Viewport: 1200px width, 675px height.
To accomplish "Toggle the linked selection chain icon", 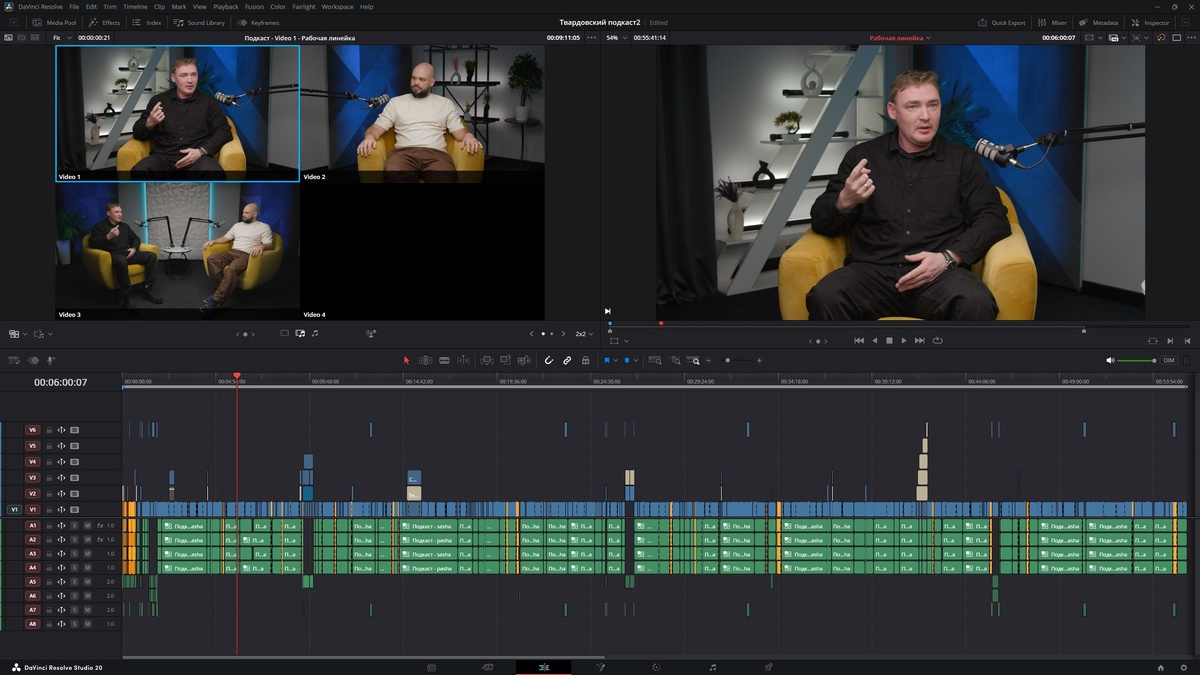I will [x=567, y=360].
